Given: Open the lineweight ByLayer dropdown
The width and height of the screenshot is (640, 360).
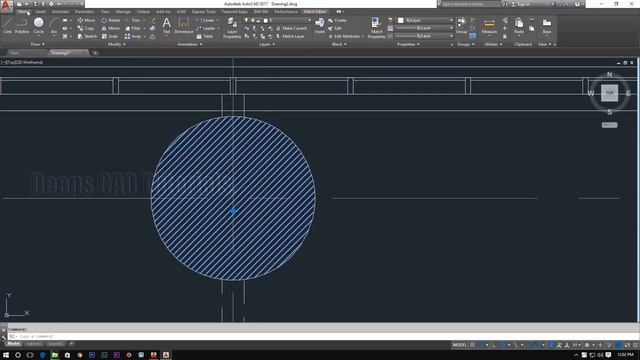Looking at the screenshot, I should click(425, 28).
